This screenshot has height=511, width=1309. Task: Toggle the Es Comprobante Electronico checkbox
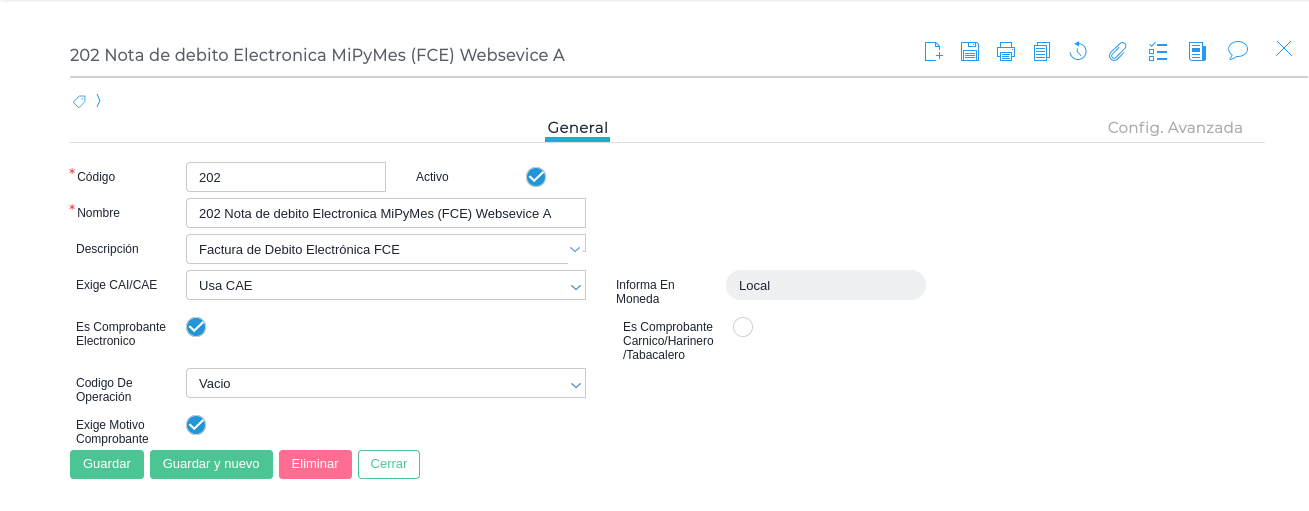pyautogui.click(x=196, y=327)
